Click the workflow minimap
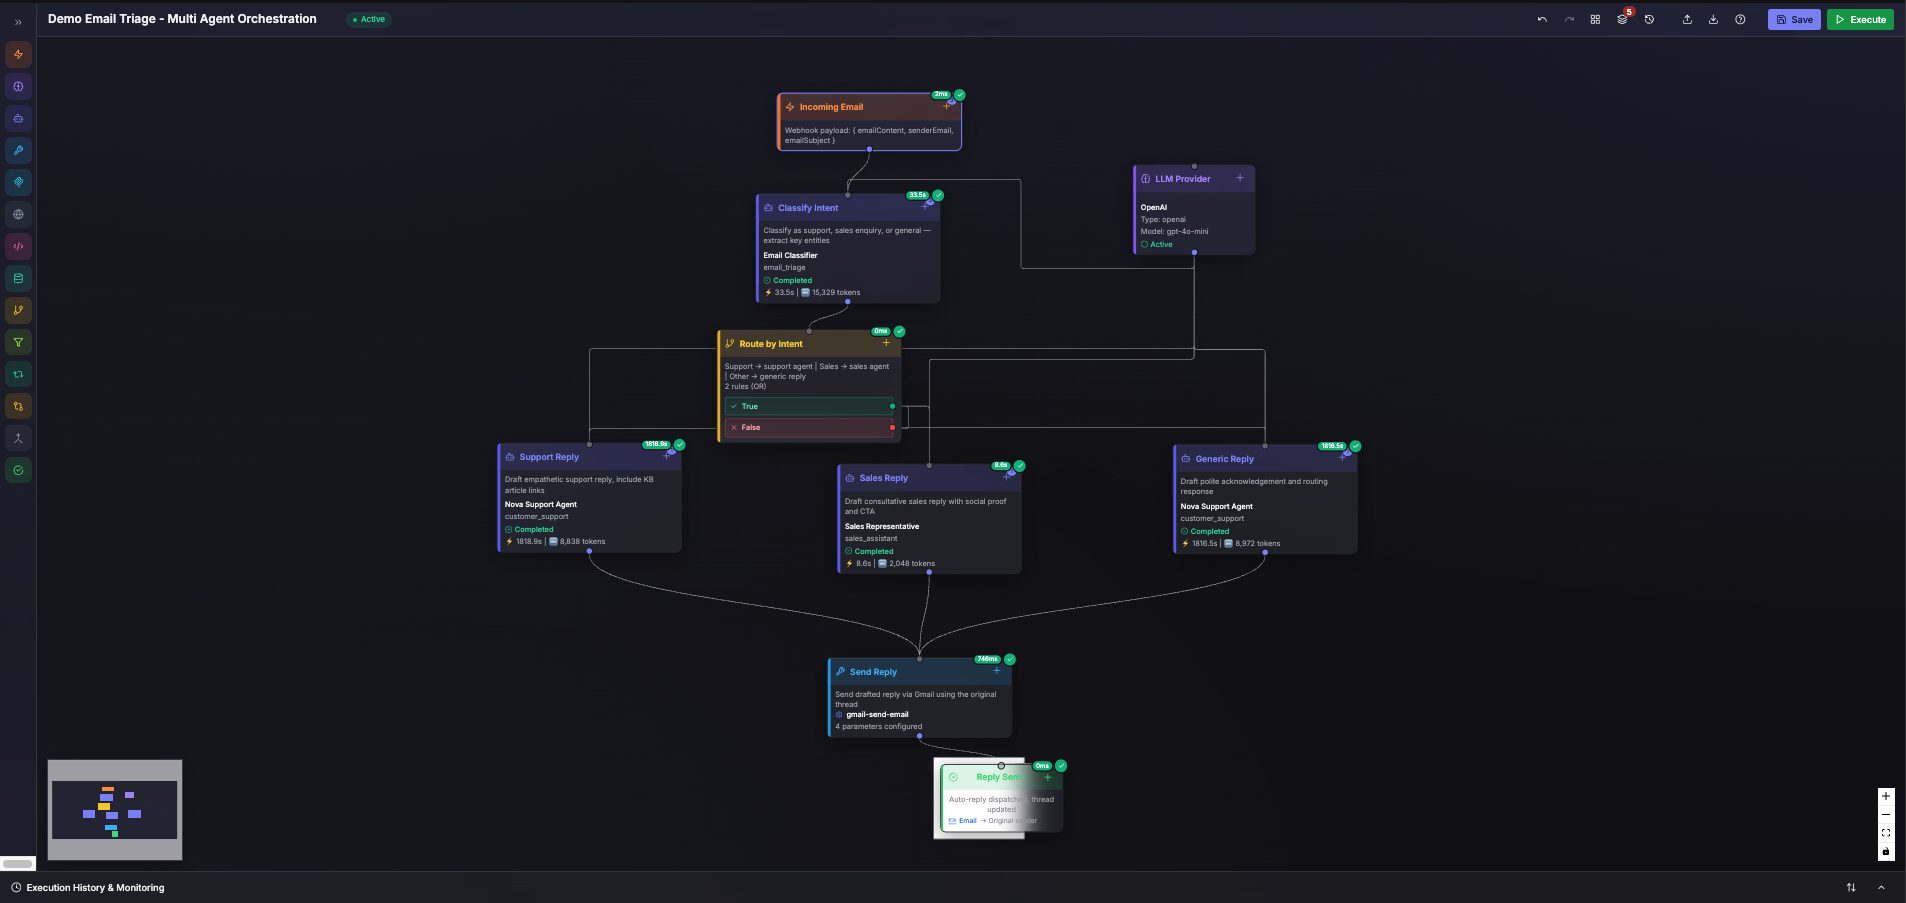The image size is (1906, 903). (x=115, y=810)
